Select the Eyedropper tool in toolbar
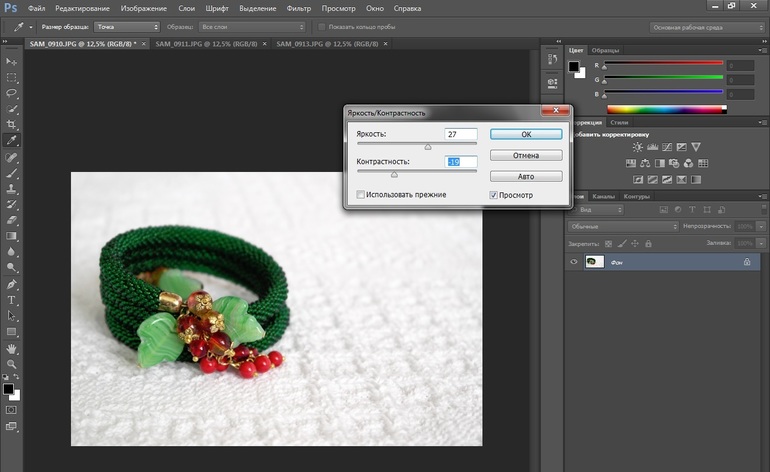The image size is (770, 472). coord(12,141)
